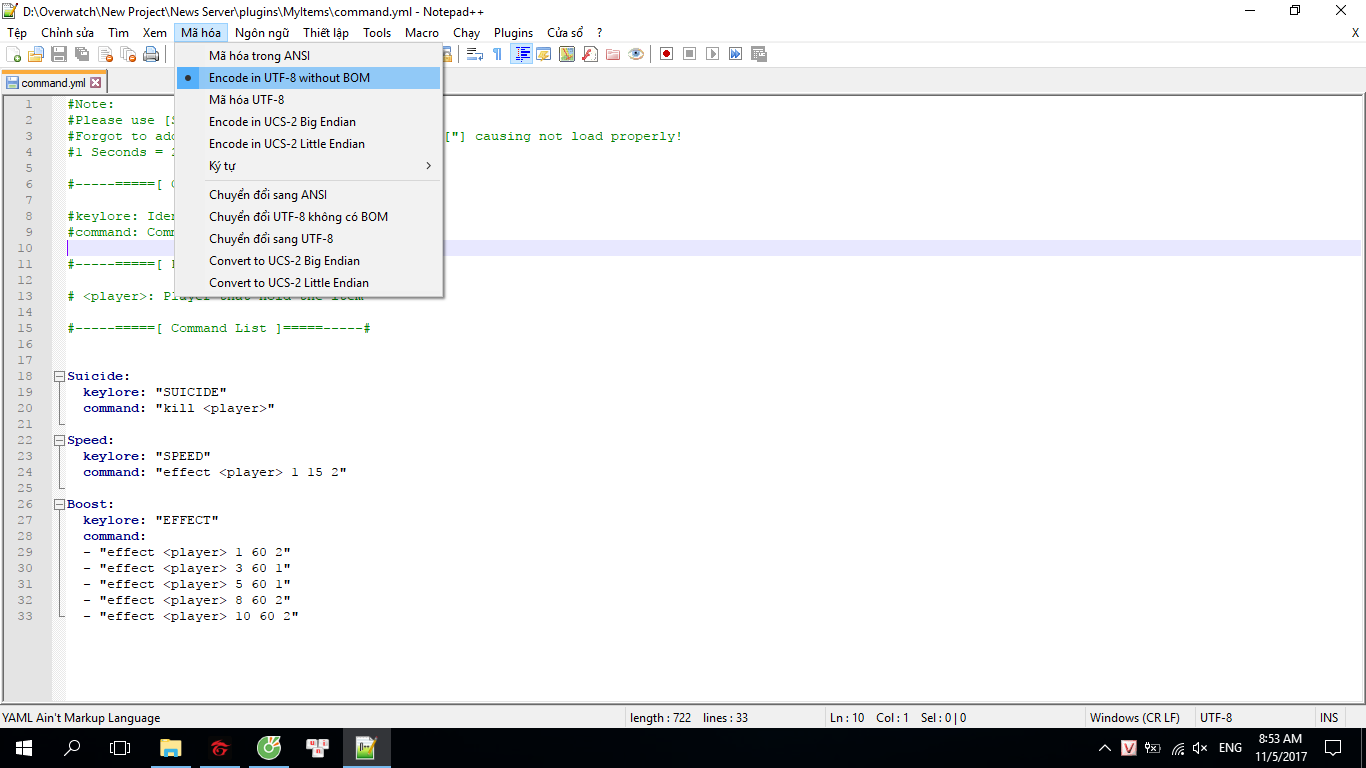Select 'Encode in UCS-2 Big Endian'
Viewport: 1366px width, 768px height.
tap(308, 122)
